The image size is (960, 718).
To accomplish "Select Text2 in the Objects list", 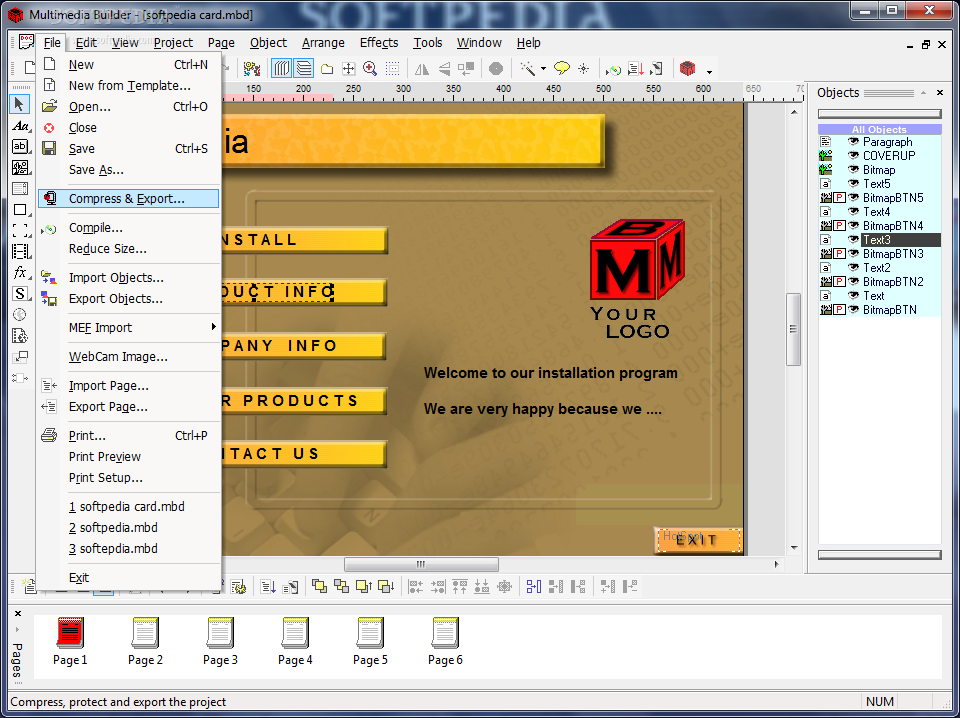I will pyautogui.click(x=877, y=267).
